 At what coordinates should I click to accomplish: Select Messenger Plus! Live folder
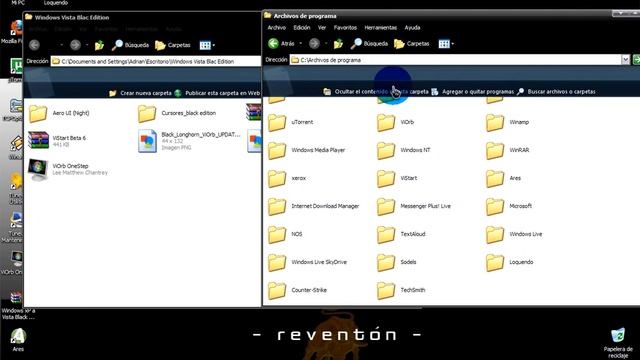tap(414, 207)
